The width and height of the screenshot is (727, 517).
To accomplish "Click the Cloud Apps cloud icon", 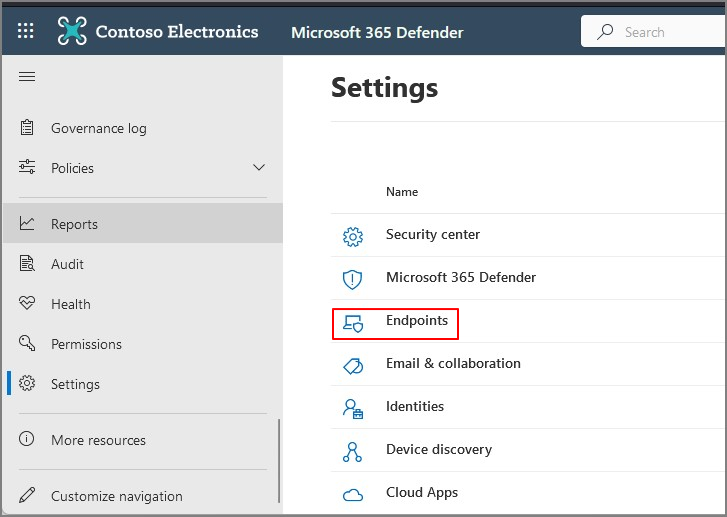I will click(353, 495).
